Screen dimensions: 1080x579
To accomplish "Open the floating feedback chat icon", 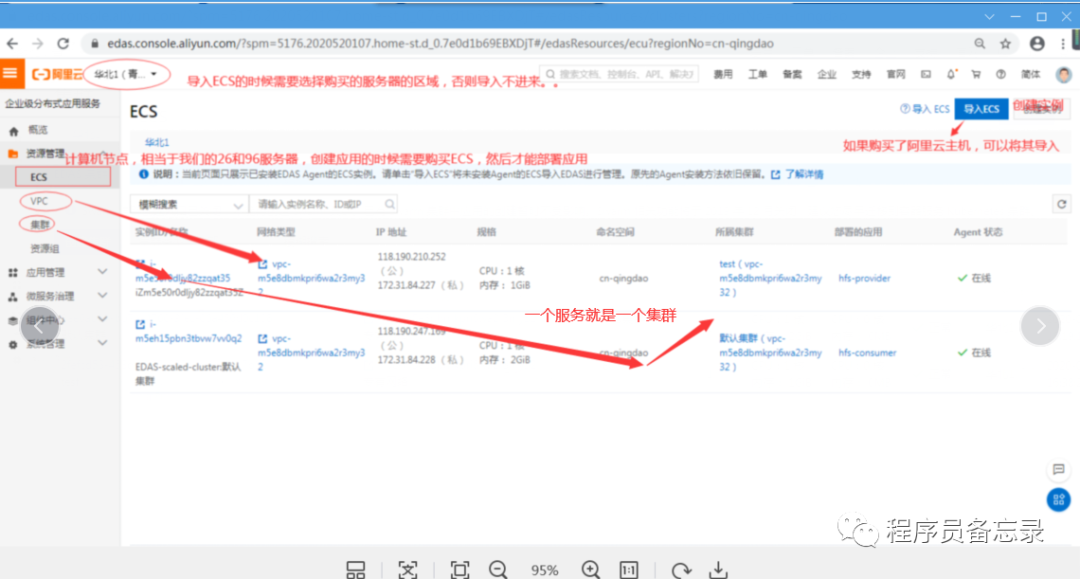I will click(x=1059, y=470).
